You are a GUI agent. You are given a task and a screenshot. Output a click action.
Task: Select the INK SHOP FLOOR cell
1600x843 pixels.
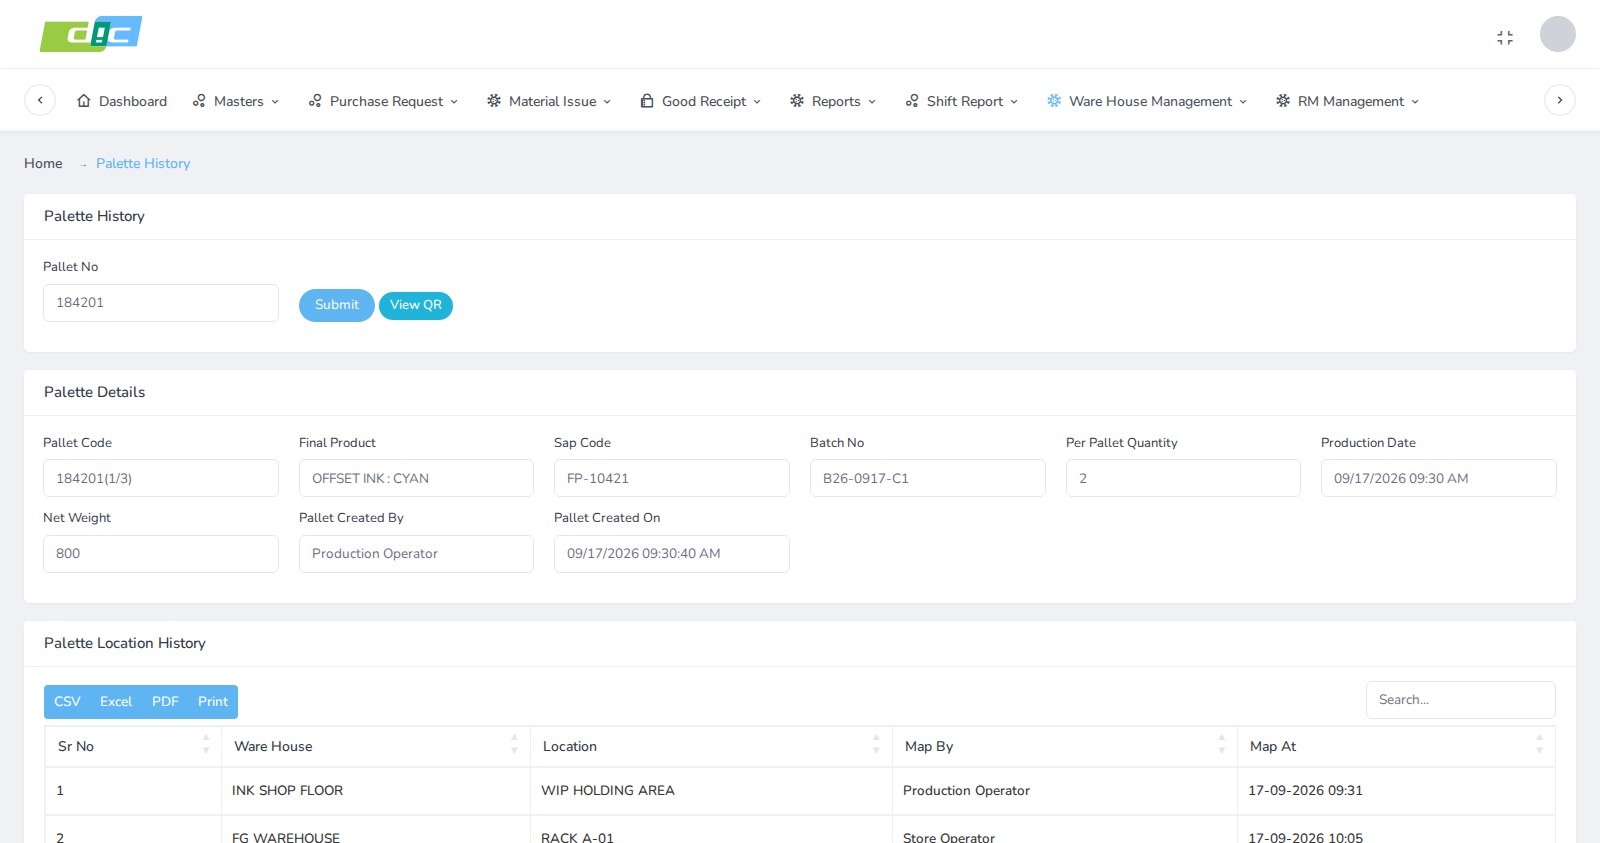click(376, 791)
